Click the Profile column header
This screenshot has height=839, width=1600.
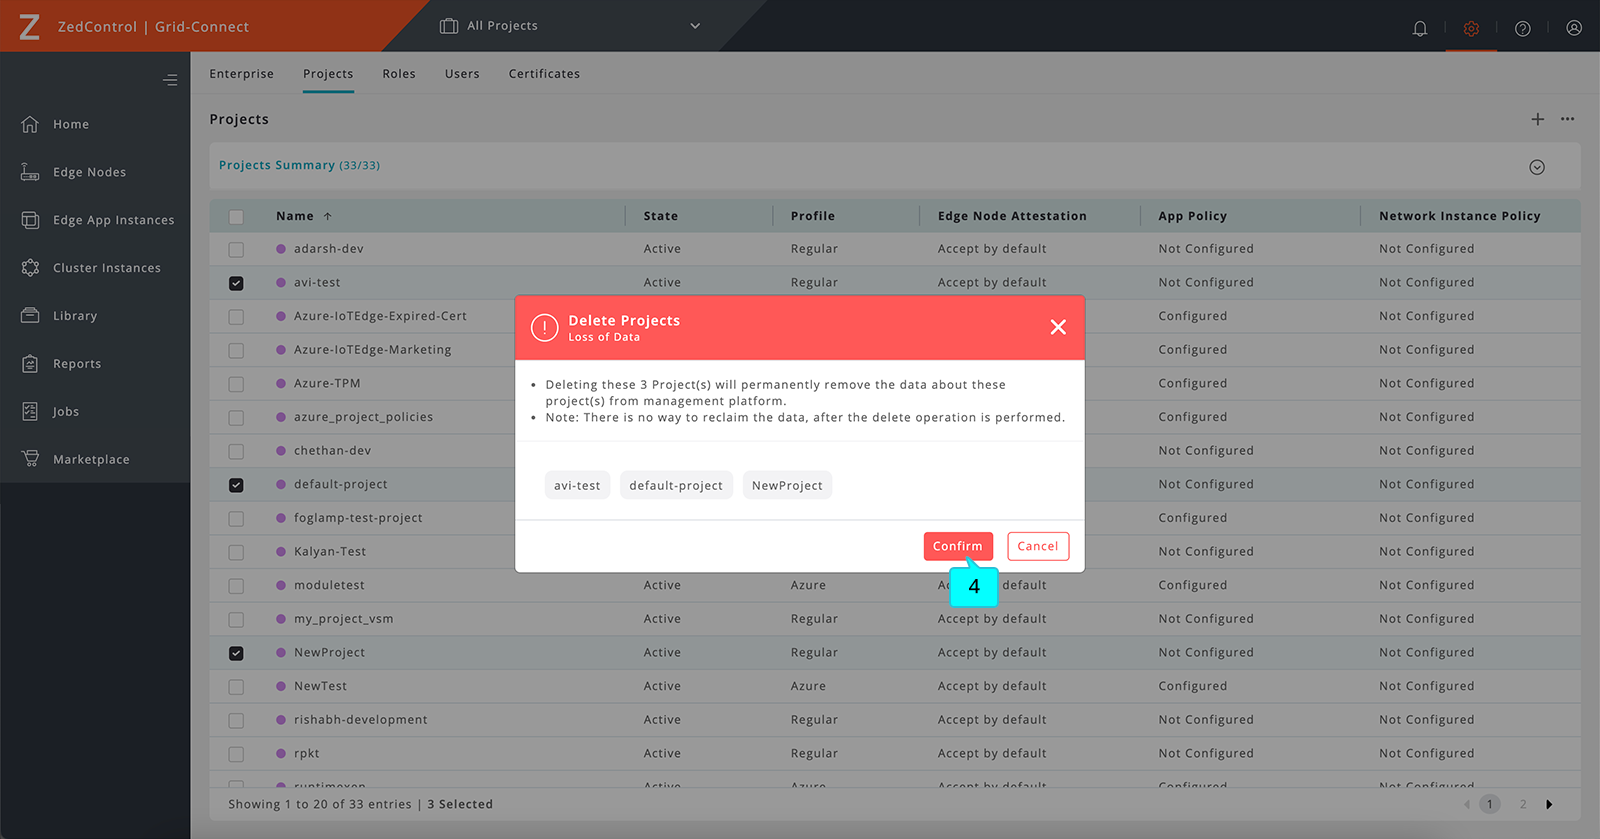pos(813,216)
